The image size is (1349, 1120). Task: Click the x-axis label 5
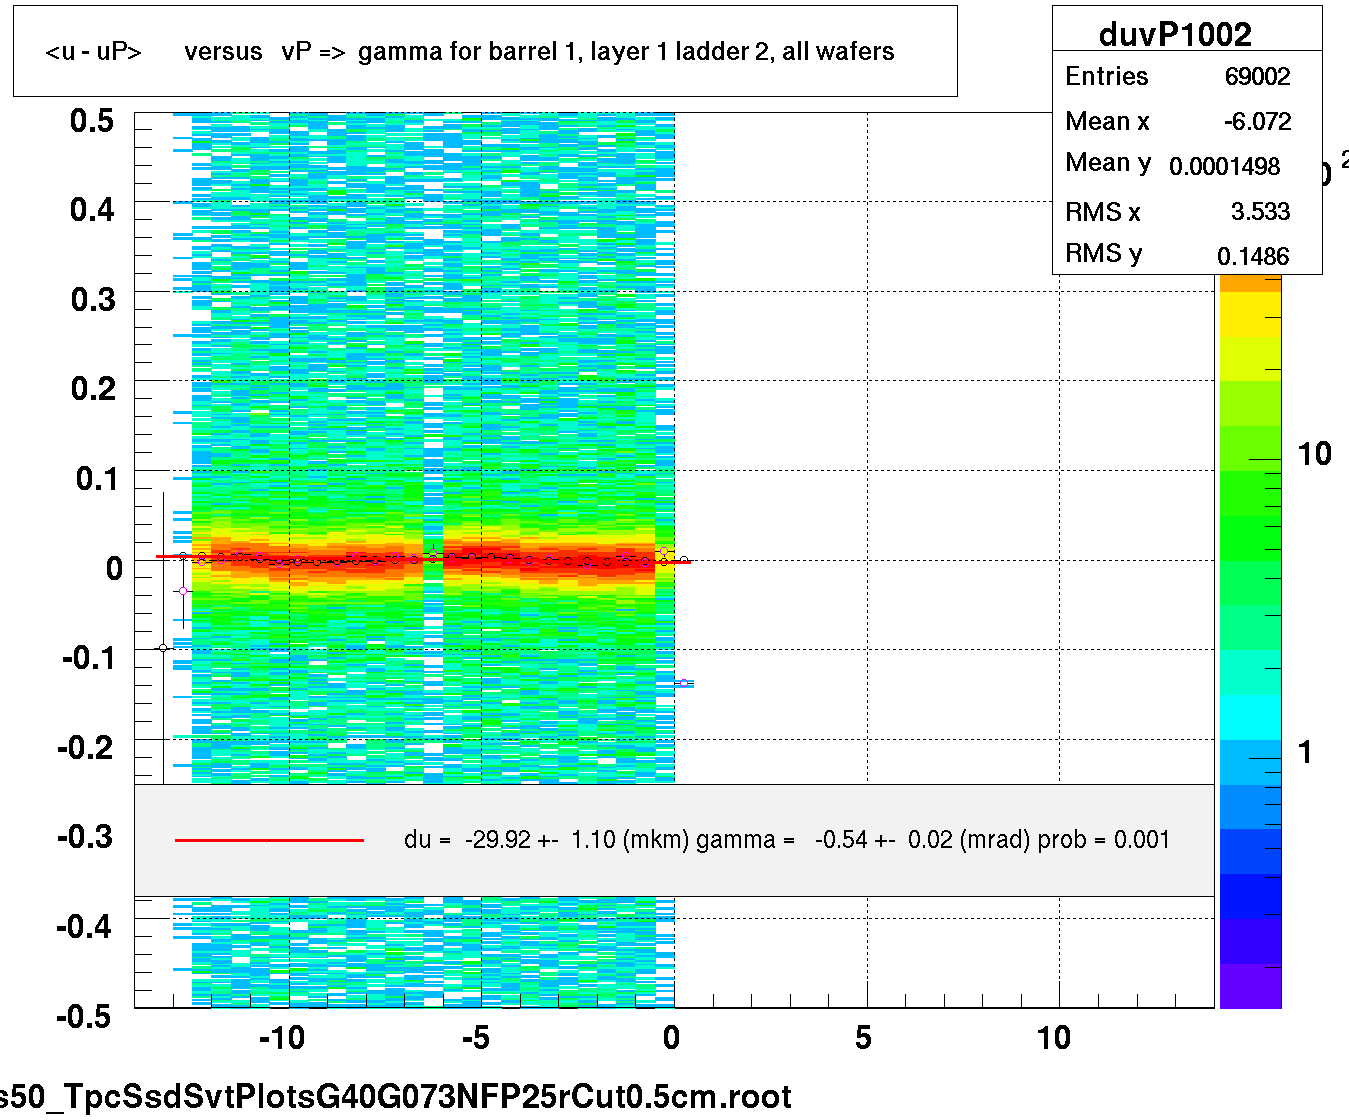pos(863,1038)
